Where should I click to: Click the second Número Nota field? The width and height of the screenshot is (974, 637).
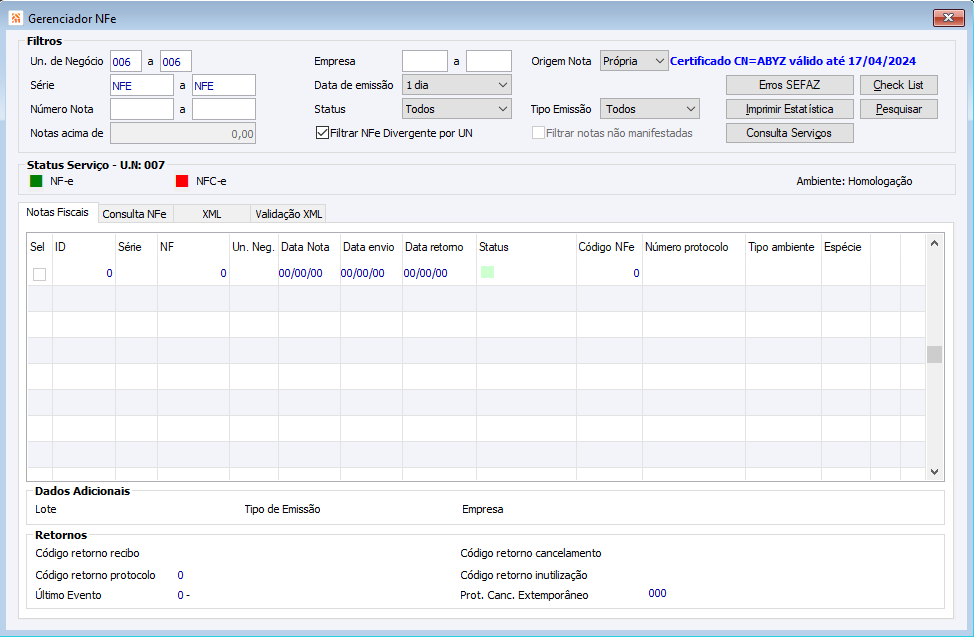point(224,109)
